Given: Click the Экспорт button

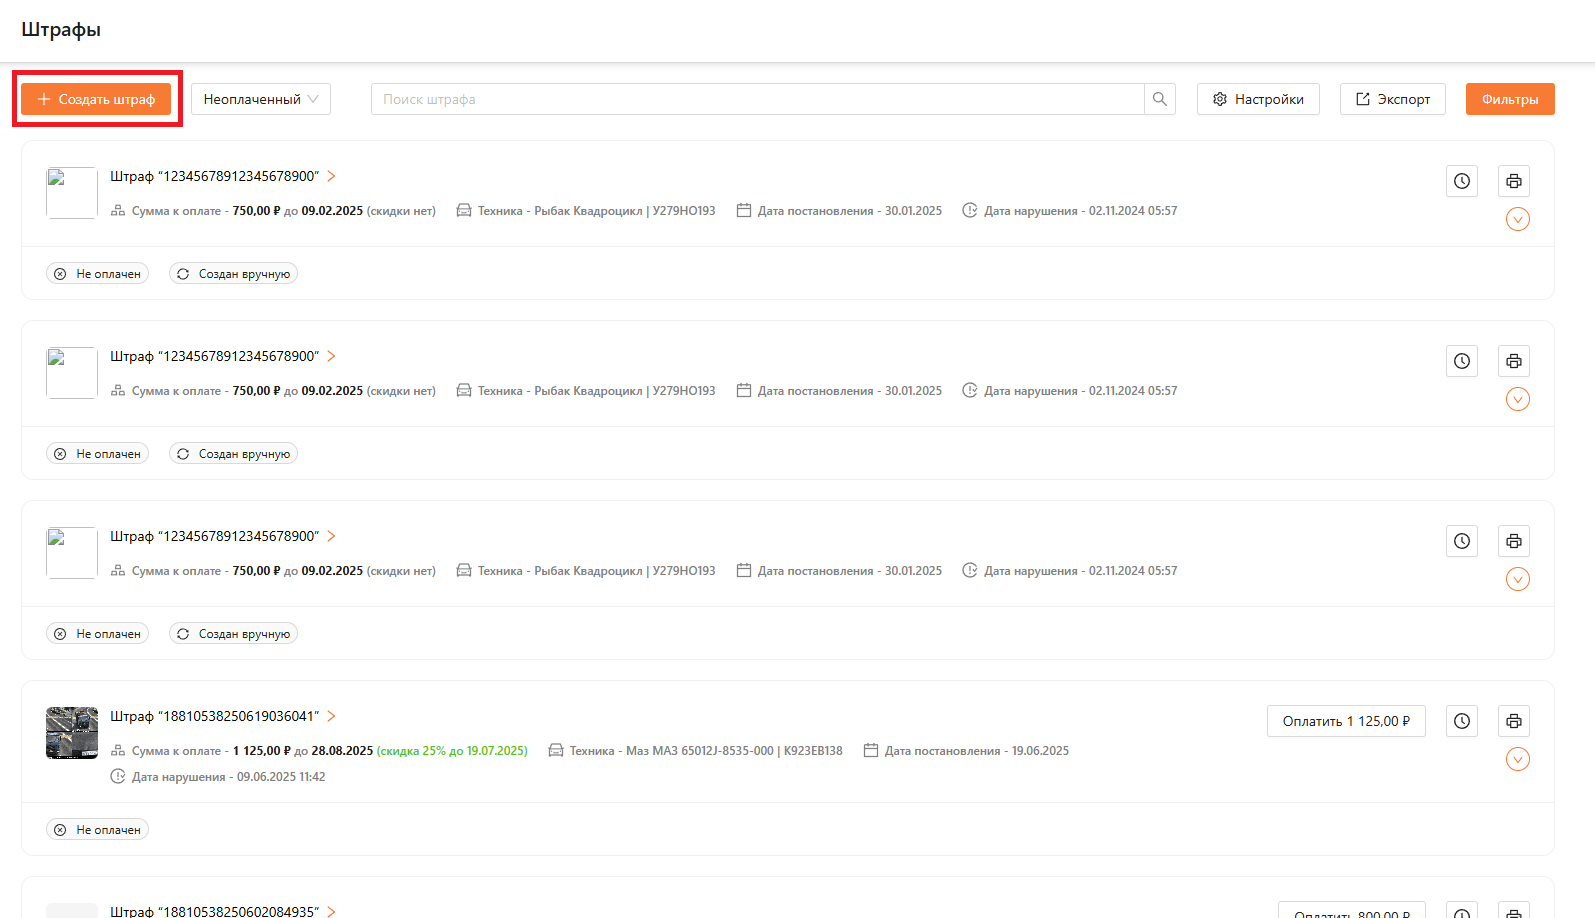Looking at the screenshot, I should (x=1392, y=99).
